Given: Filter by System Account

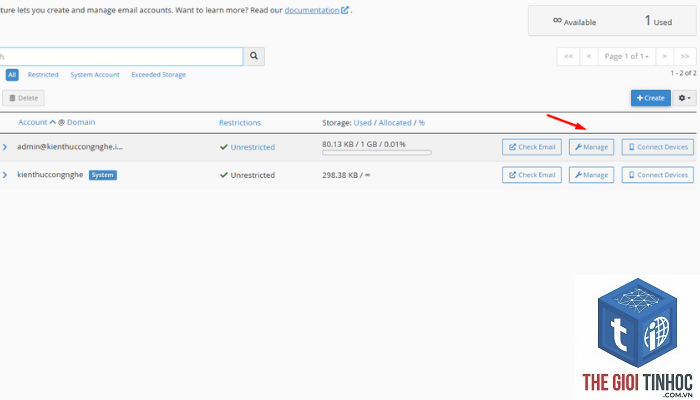Looking at the screenshot, I should coord(95,75).
